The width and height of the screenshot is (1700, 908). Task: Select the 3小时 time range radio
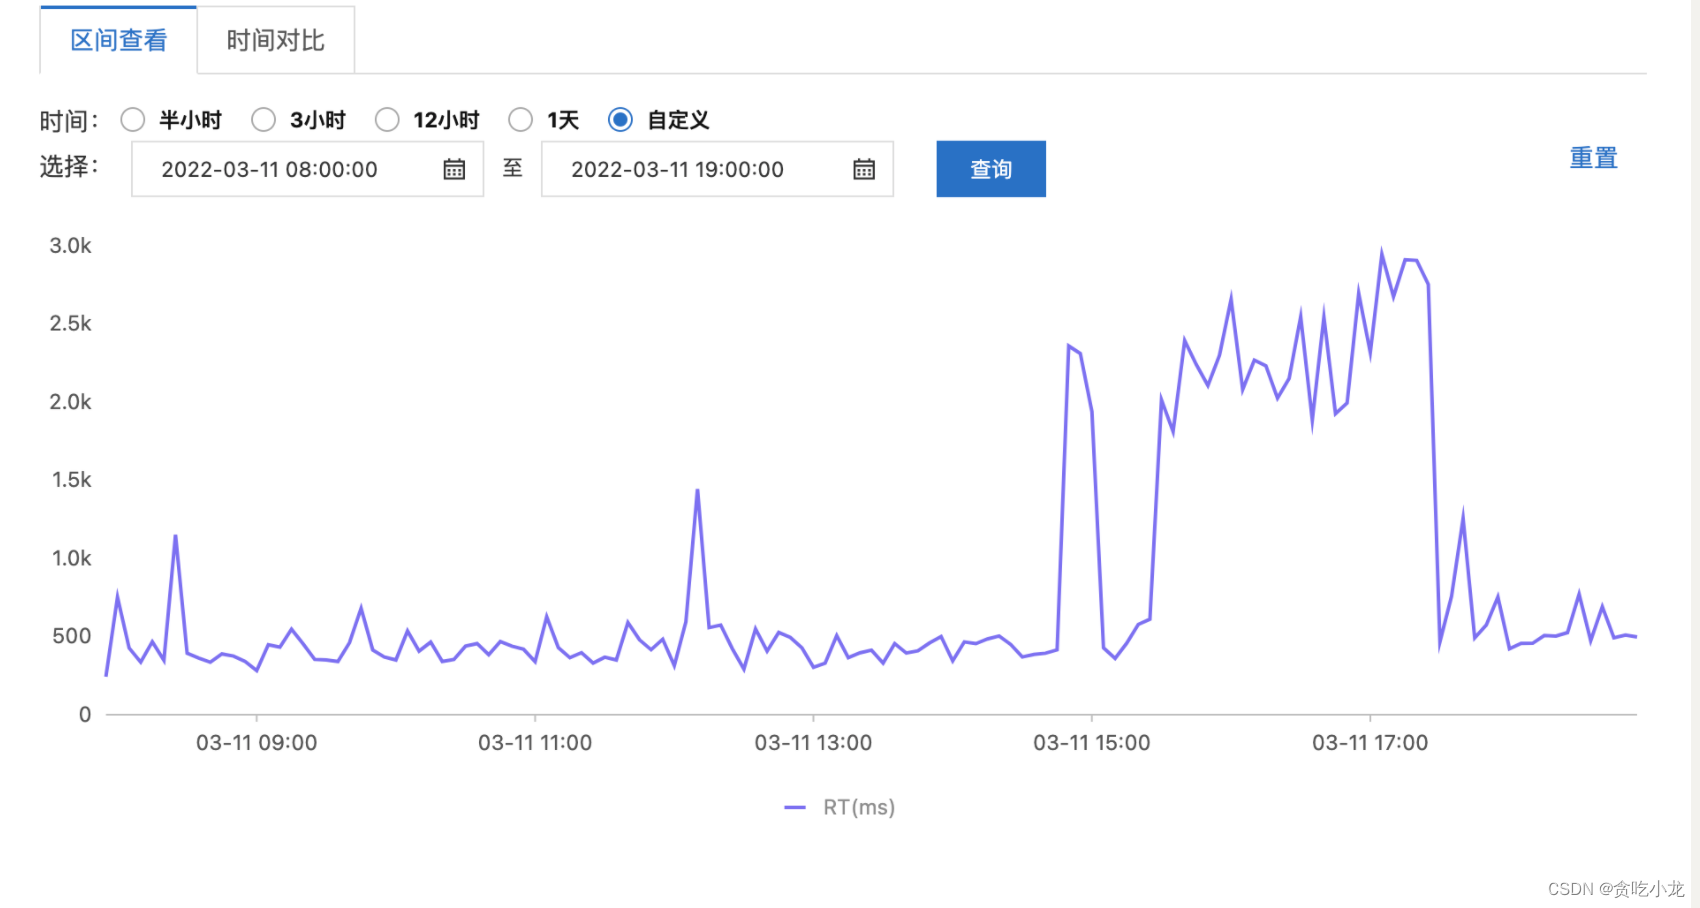click(x=264, y=120)
